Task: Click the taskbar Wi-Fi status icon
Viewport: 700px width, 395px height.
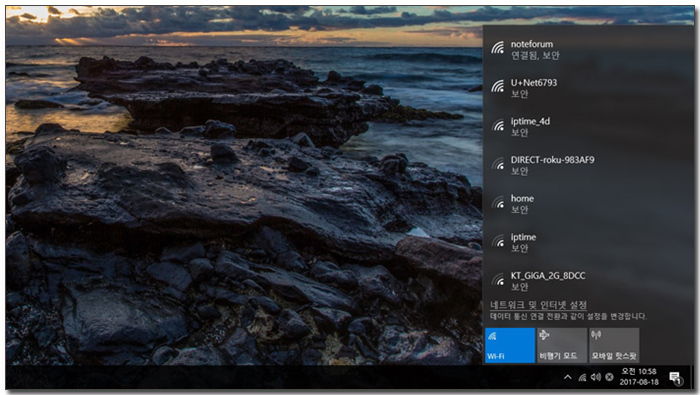Action: pyautogui.click(x=582, y=378)
